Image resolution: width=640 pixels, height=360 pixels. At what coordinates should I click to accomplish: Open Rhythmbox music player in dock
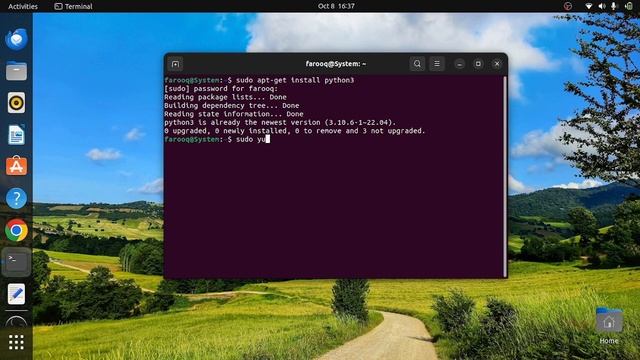tap(16, 102)
